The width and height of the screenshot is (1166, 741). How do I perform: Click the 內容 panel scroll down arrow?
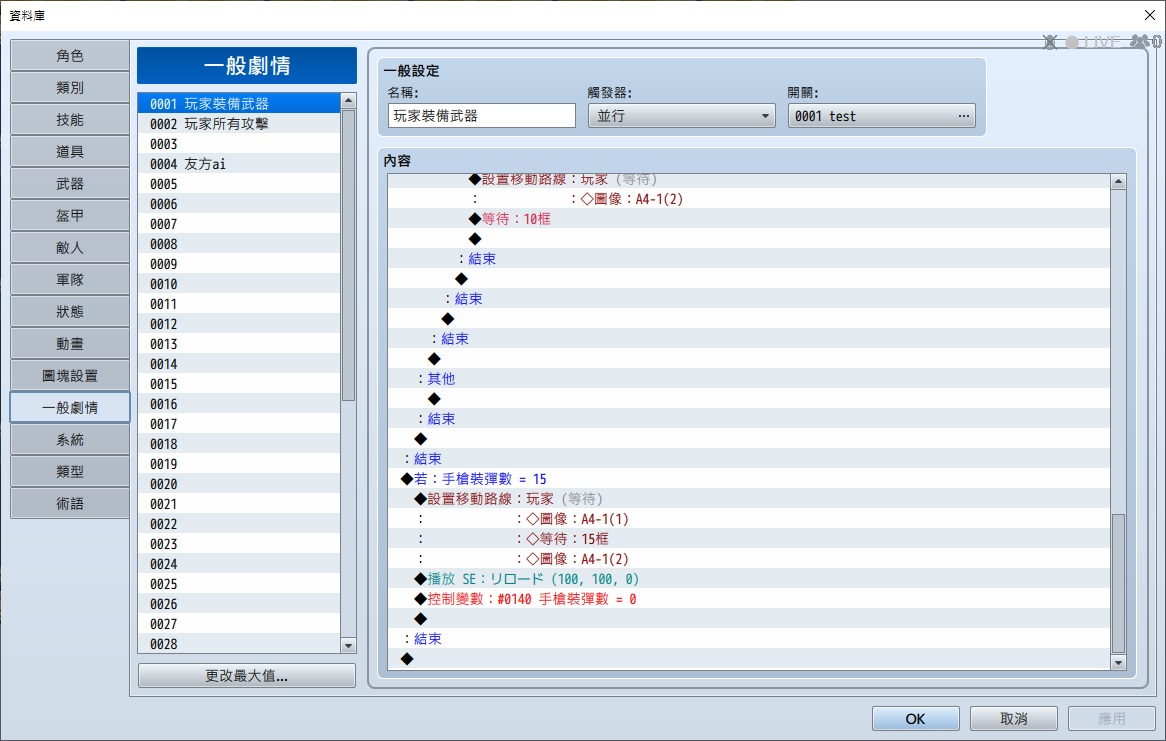(1118, 662)
